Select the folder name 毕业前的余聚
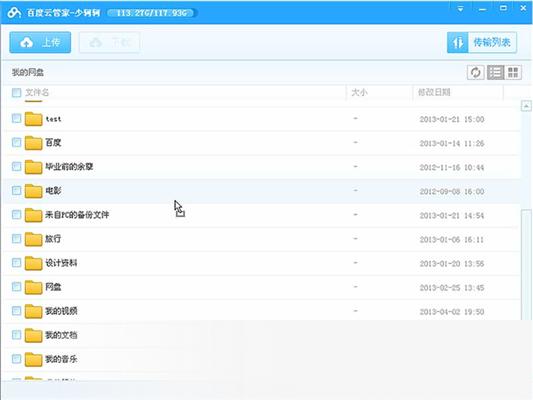533x400 pixels. click(69, 167)
